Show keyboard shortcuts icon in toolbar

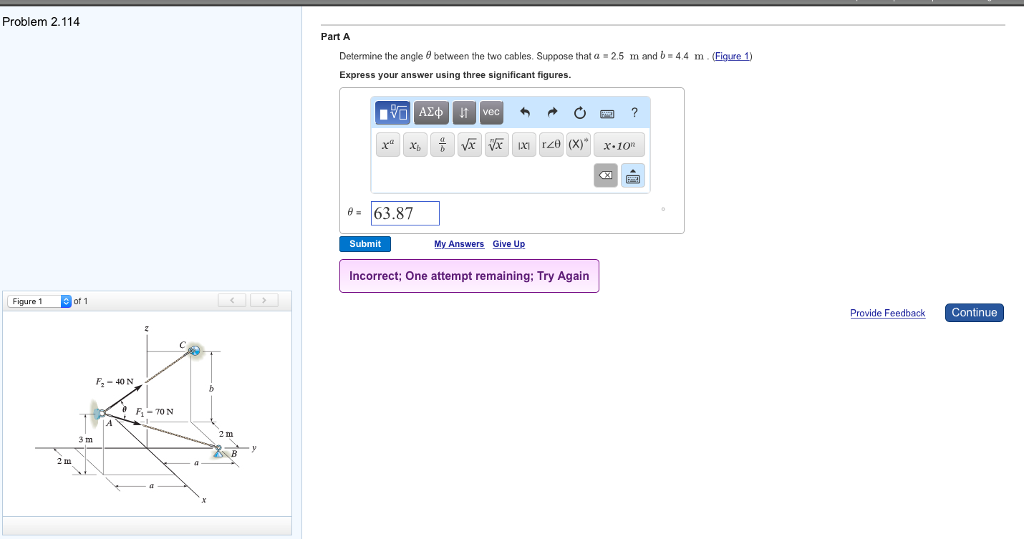pyautogui.click(x=607, y=114)
